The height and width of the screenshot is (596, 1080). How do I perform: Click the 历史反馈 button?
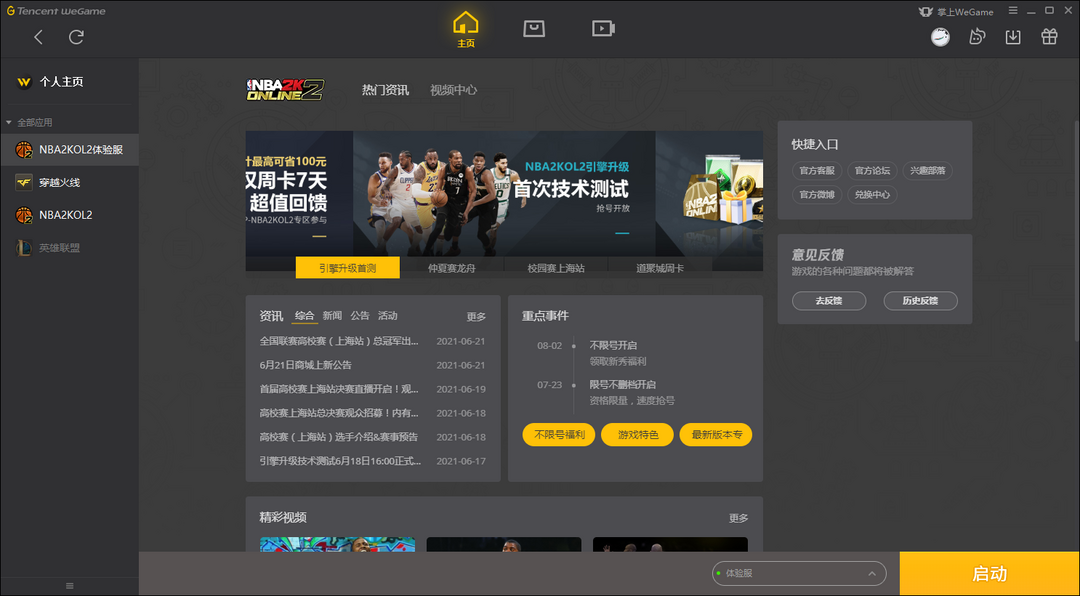(x=920, y=301)
